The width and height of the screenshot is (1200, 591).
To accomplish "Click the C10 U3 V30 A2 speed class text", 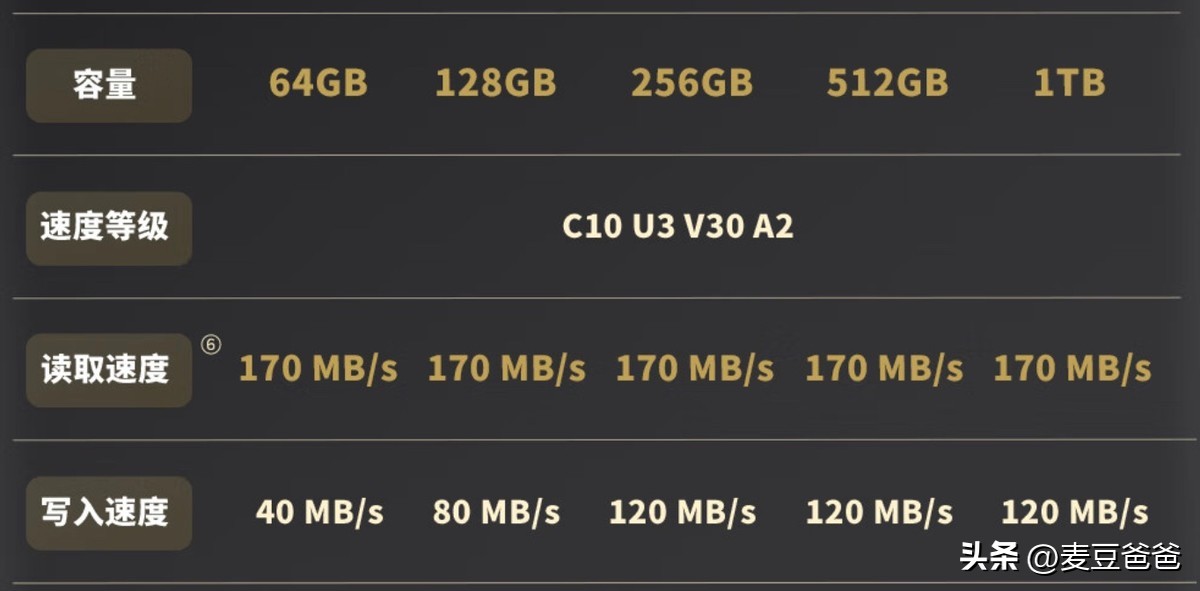I will pyautogui.click(x=678, y=227).
